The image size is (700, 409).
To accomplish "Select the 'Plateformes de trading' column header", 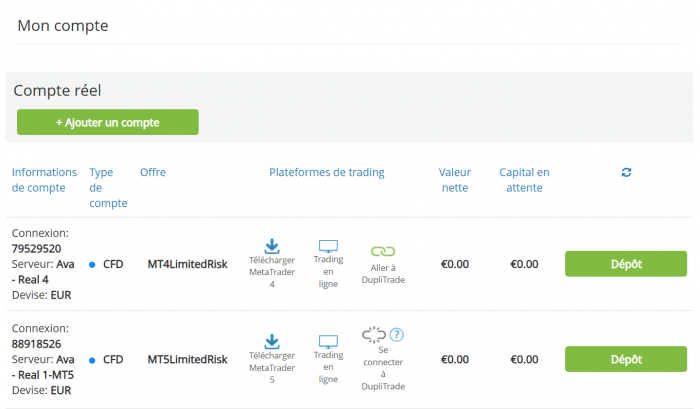I will tap(326, 173).
